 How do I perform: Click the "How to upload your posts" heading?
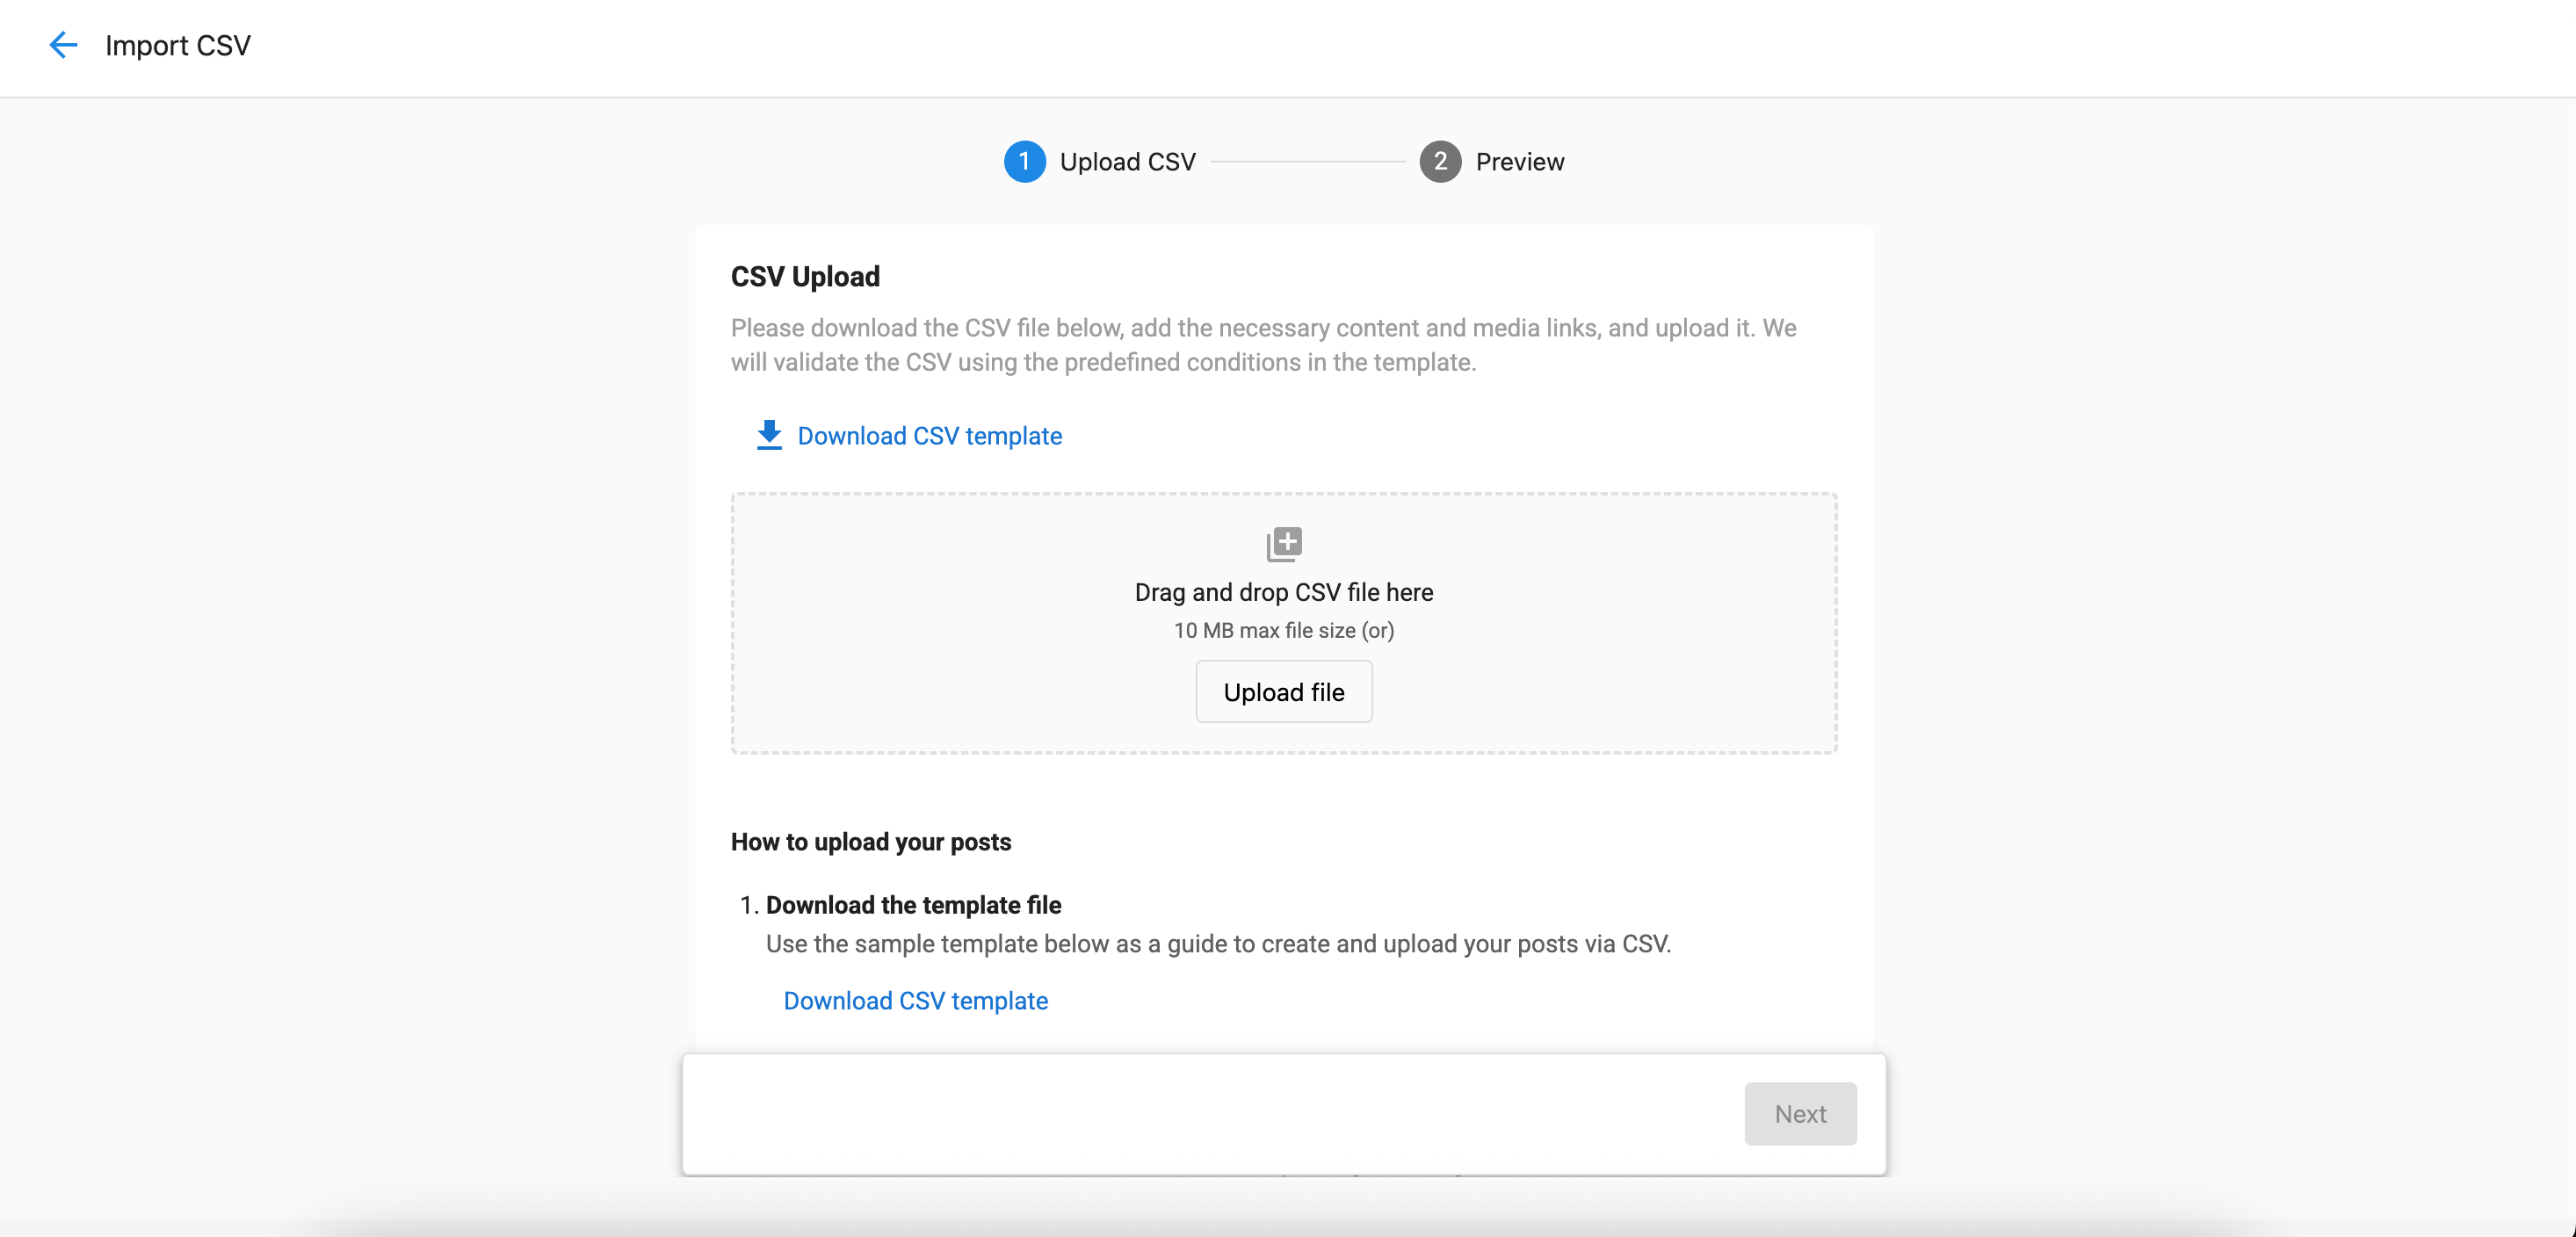(x=871, y=842)
